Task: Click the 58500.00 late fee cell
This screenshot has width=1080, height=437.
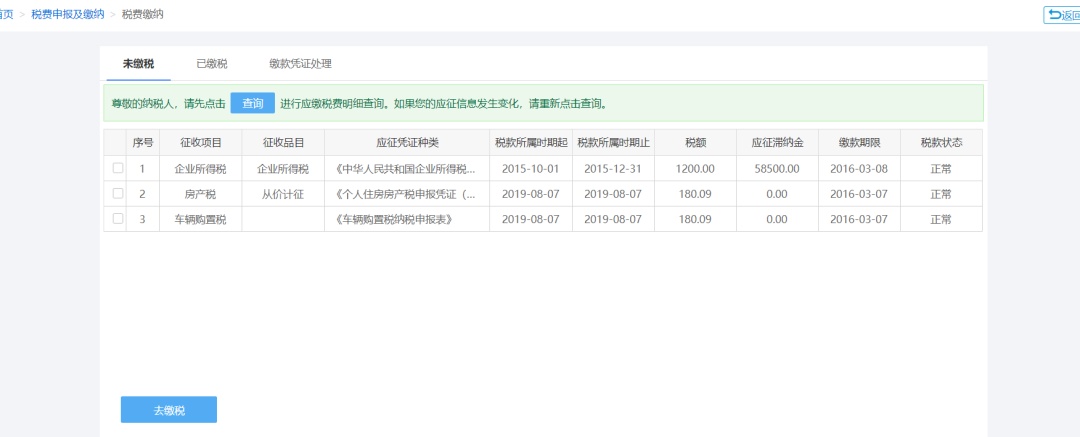Action: tap(777, 168)
